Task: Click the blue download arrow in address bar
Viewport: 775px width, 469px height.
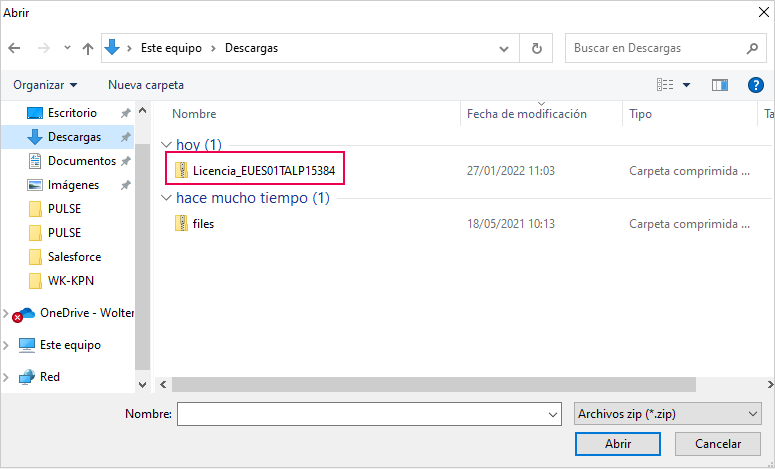Action: click(112, 47)
